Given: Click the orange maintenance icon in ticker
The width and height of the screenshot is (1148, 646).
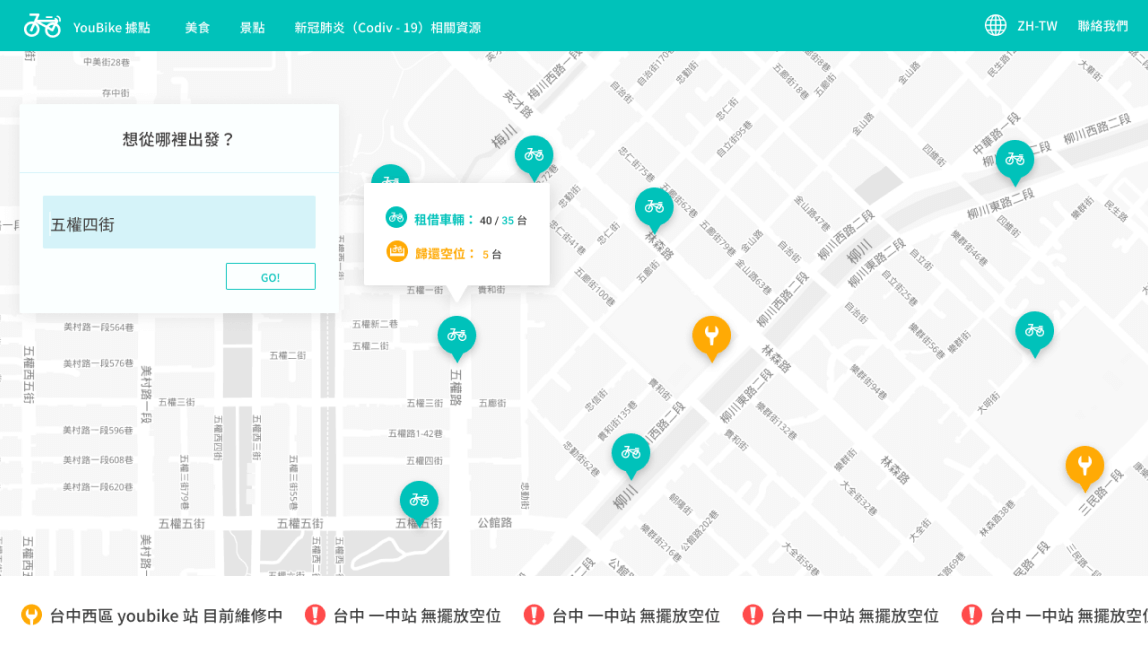Looking at the screenshot, I should pyautogui.click(x=31, y=615).
